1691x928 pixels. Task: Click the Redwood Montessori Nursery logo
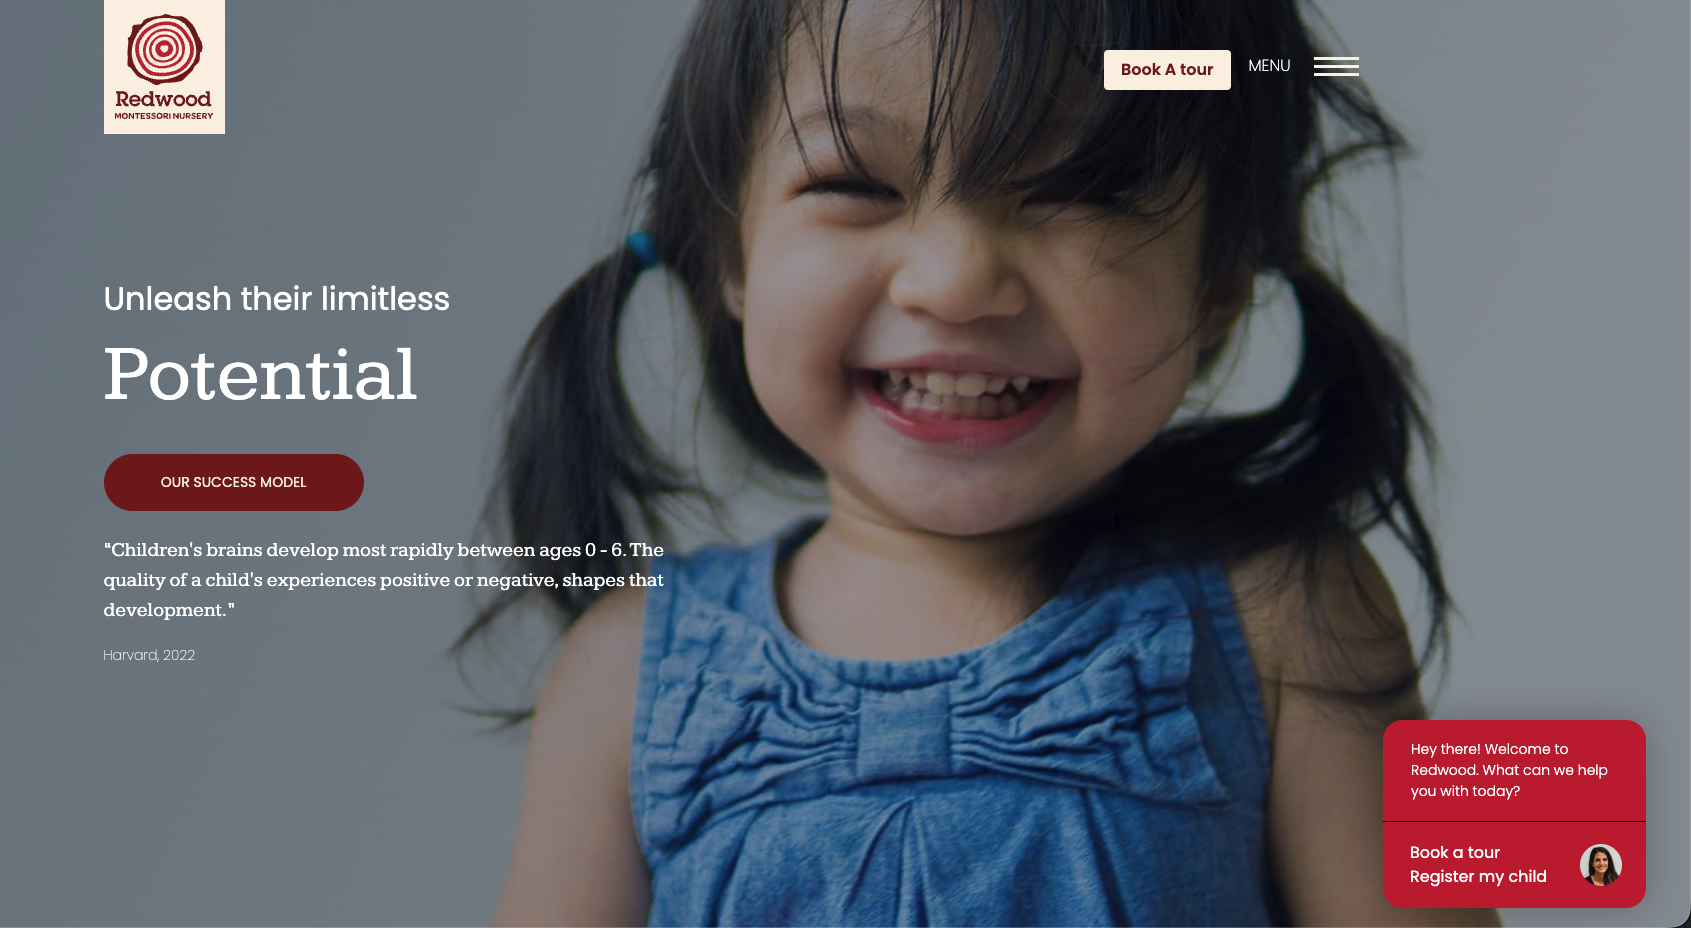tap(164, 67)
